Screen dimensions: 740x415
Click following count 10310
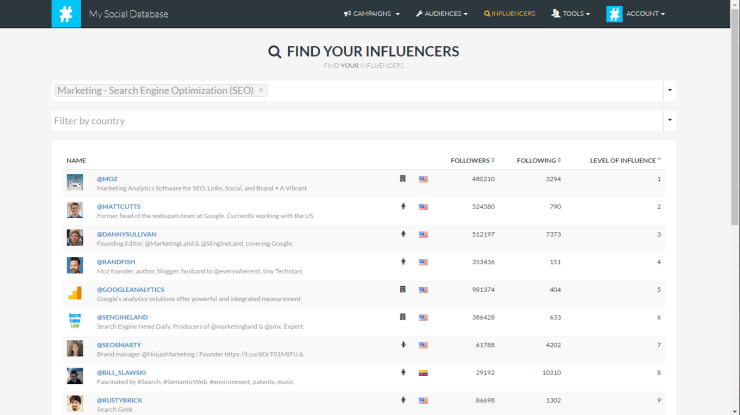[551, 373]
